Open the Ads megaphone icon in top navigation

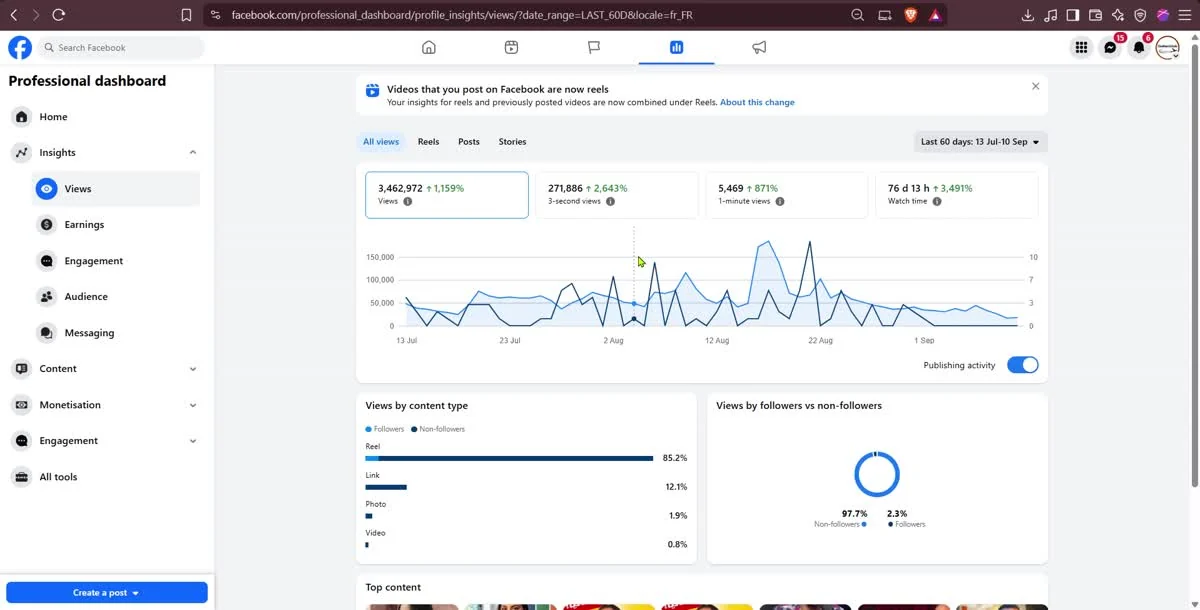point(759,47)
